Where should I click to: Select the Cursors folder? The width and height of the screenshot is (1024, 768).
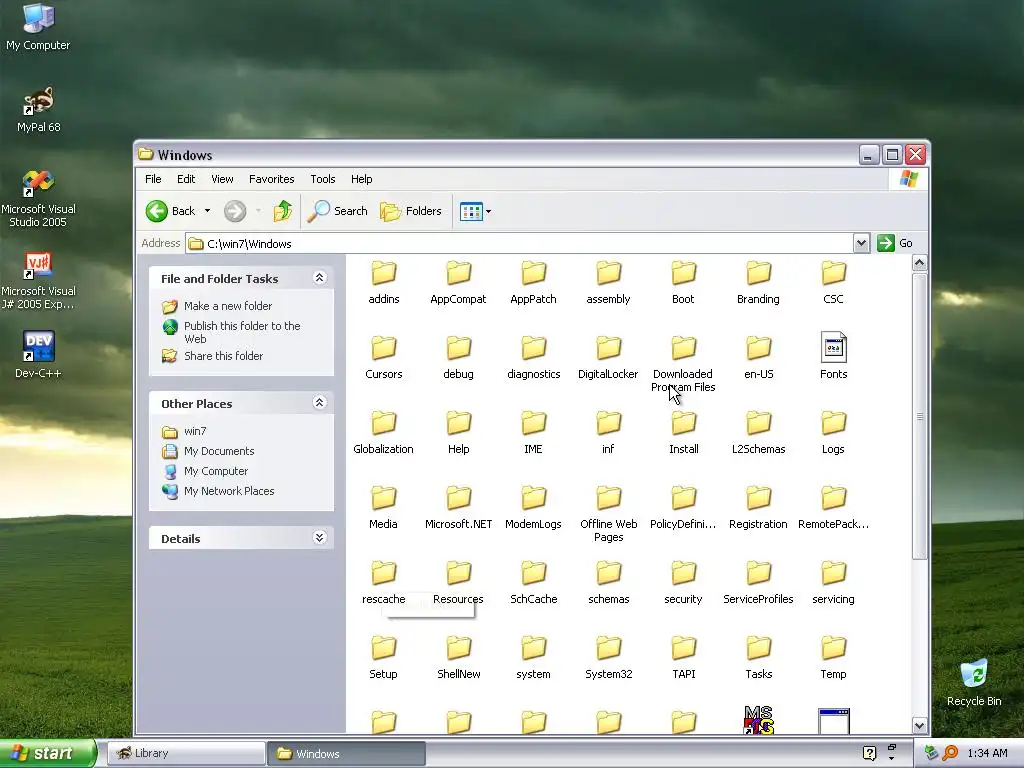coord(383,359)
